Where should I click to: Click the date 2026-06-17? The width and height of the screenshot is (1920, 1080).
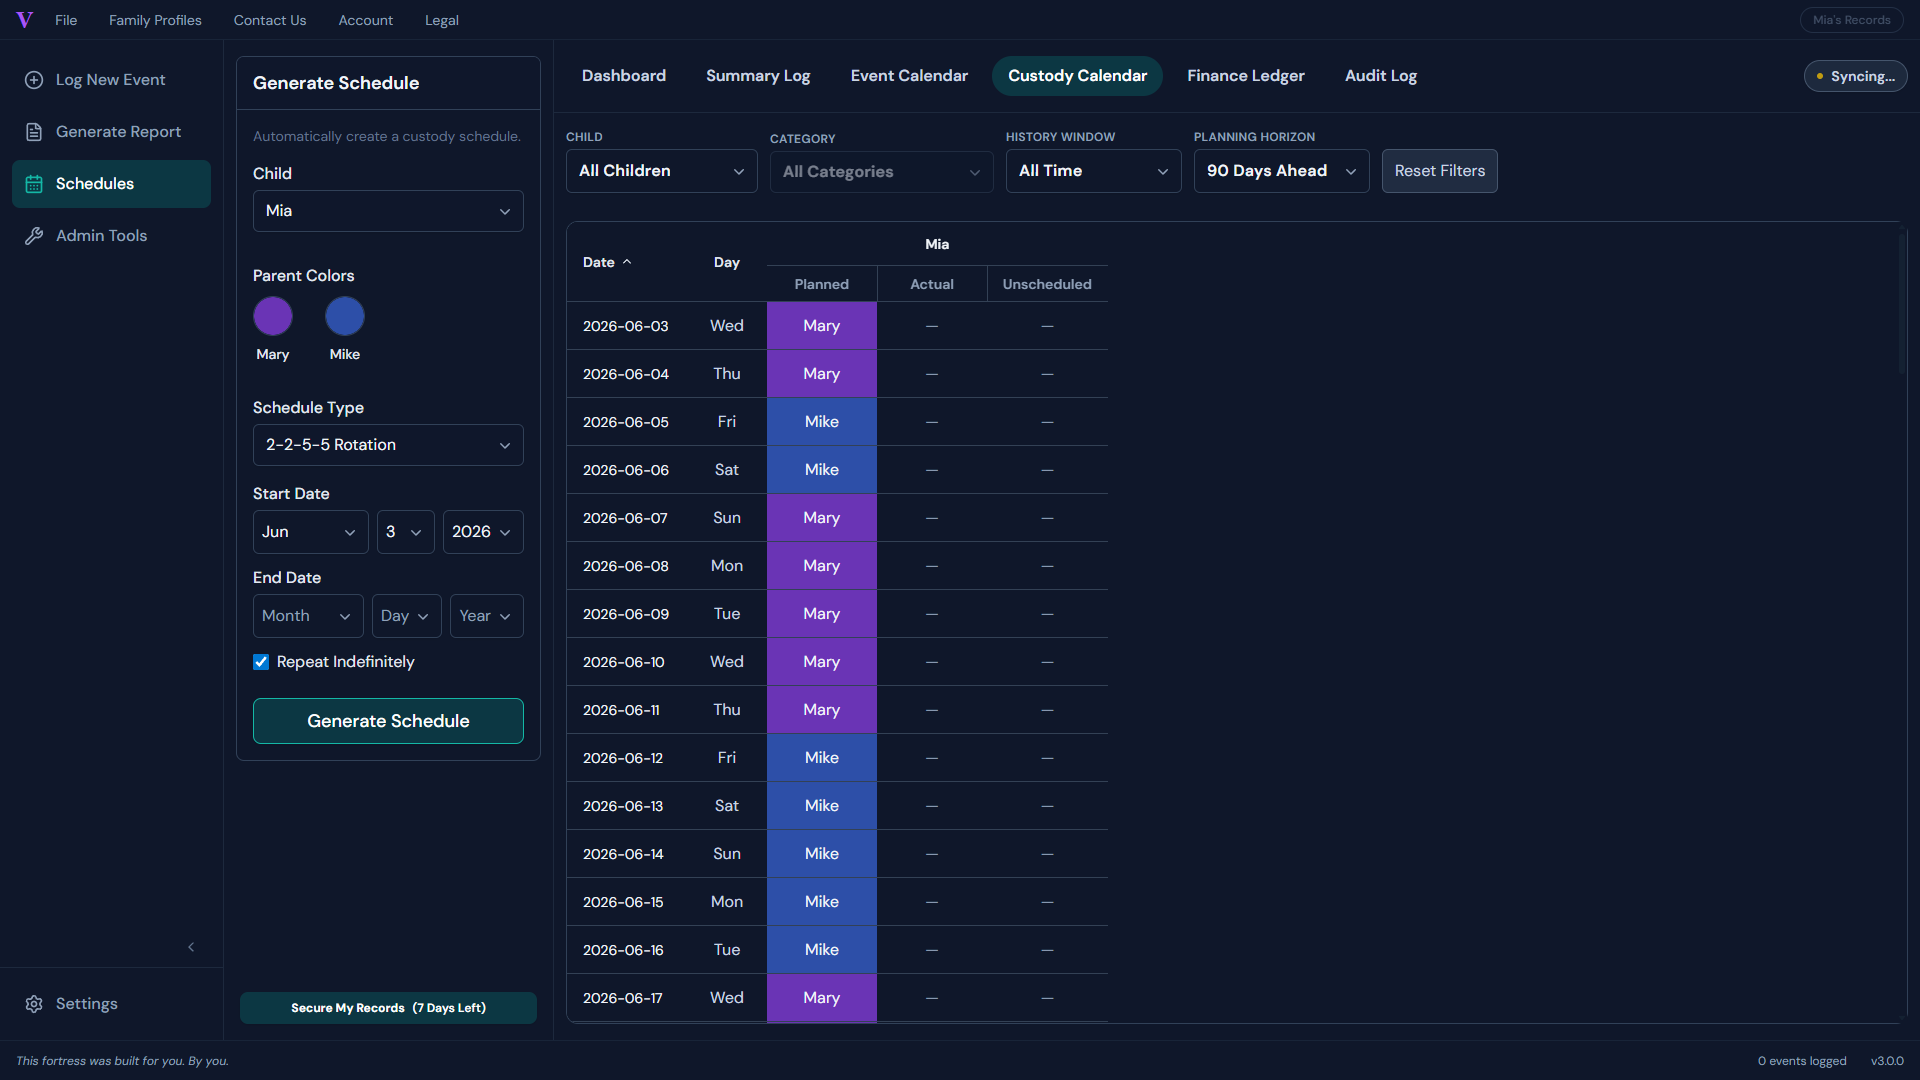pyautogui.click(x=623, y=998)
